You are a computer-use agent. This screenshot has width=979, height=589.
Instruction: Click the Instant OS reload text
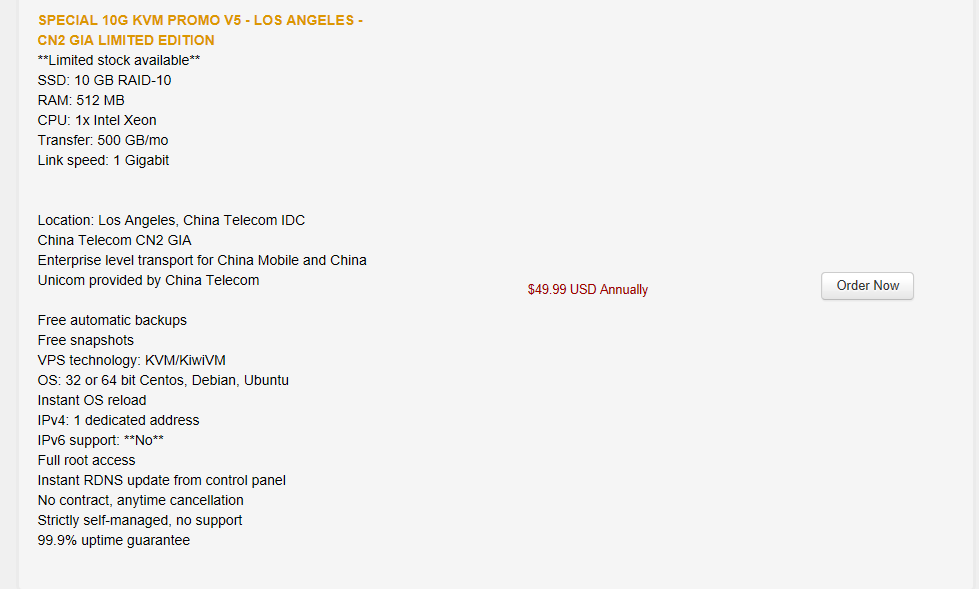(x=92, y=400)
